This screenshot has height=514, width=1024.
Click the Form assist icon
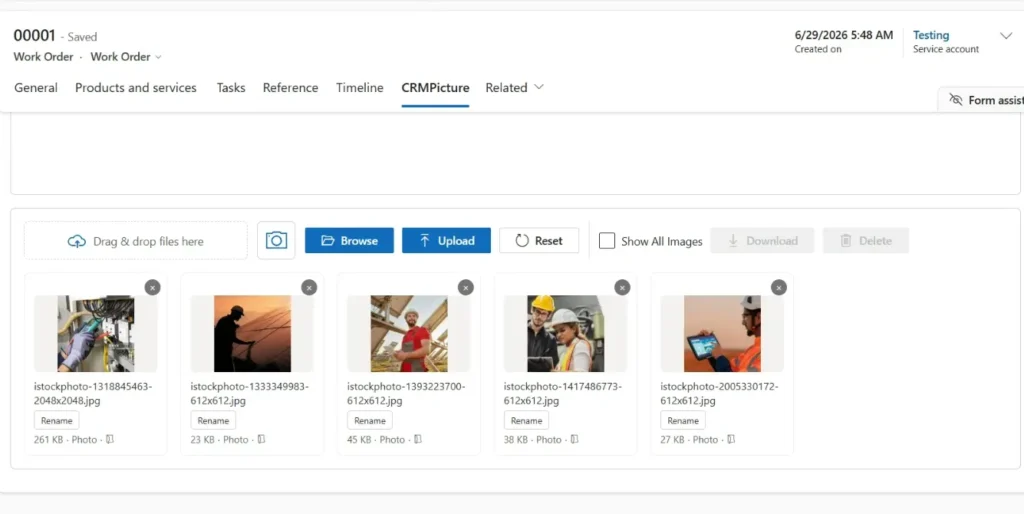pos(955,100)
